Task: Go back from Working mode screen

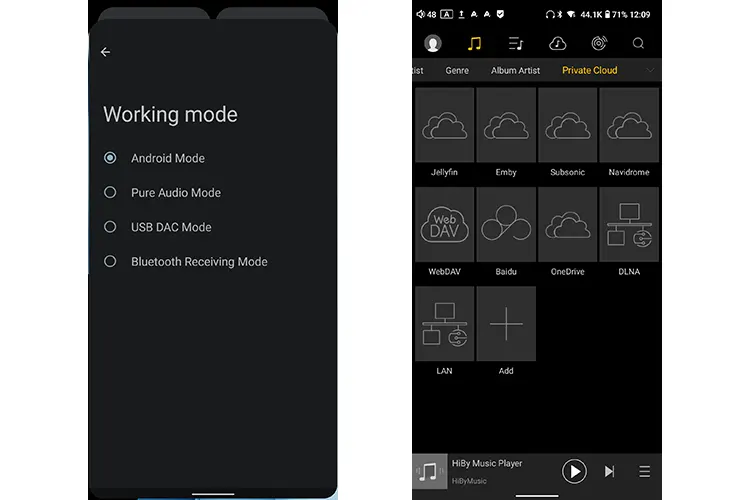Action: point(106,52)
